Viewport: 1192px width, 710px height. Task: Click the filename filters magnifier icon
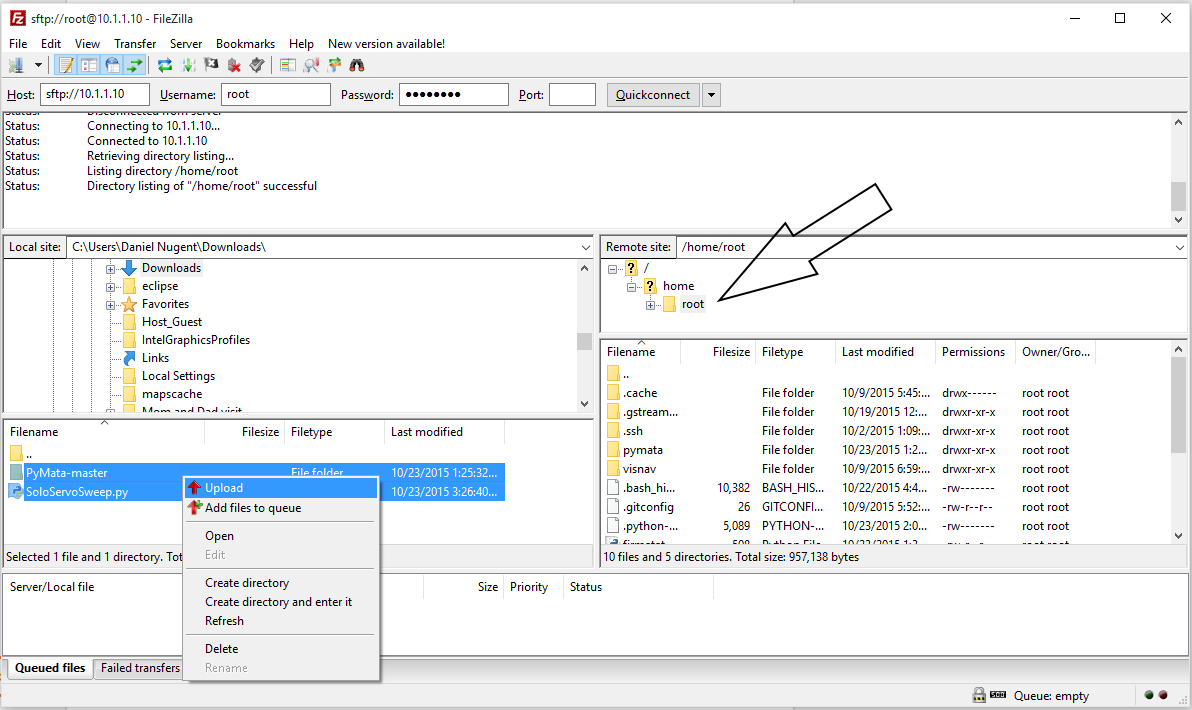pos(311,65)
